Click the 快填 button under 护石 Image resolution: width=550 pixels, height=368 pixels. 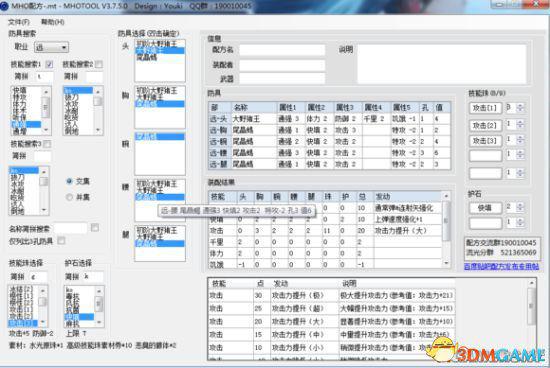pos(485,208)
